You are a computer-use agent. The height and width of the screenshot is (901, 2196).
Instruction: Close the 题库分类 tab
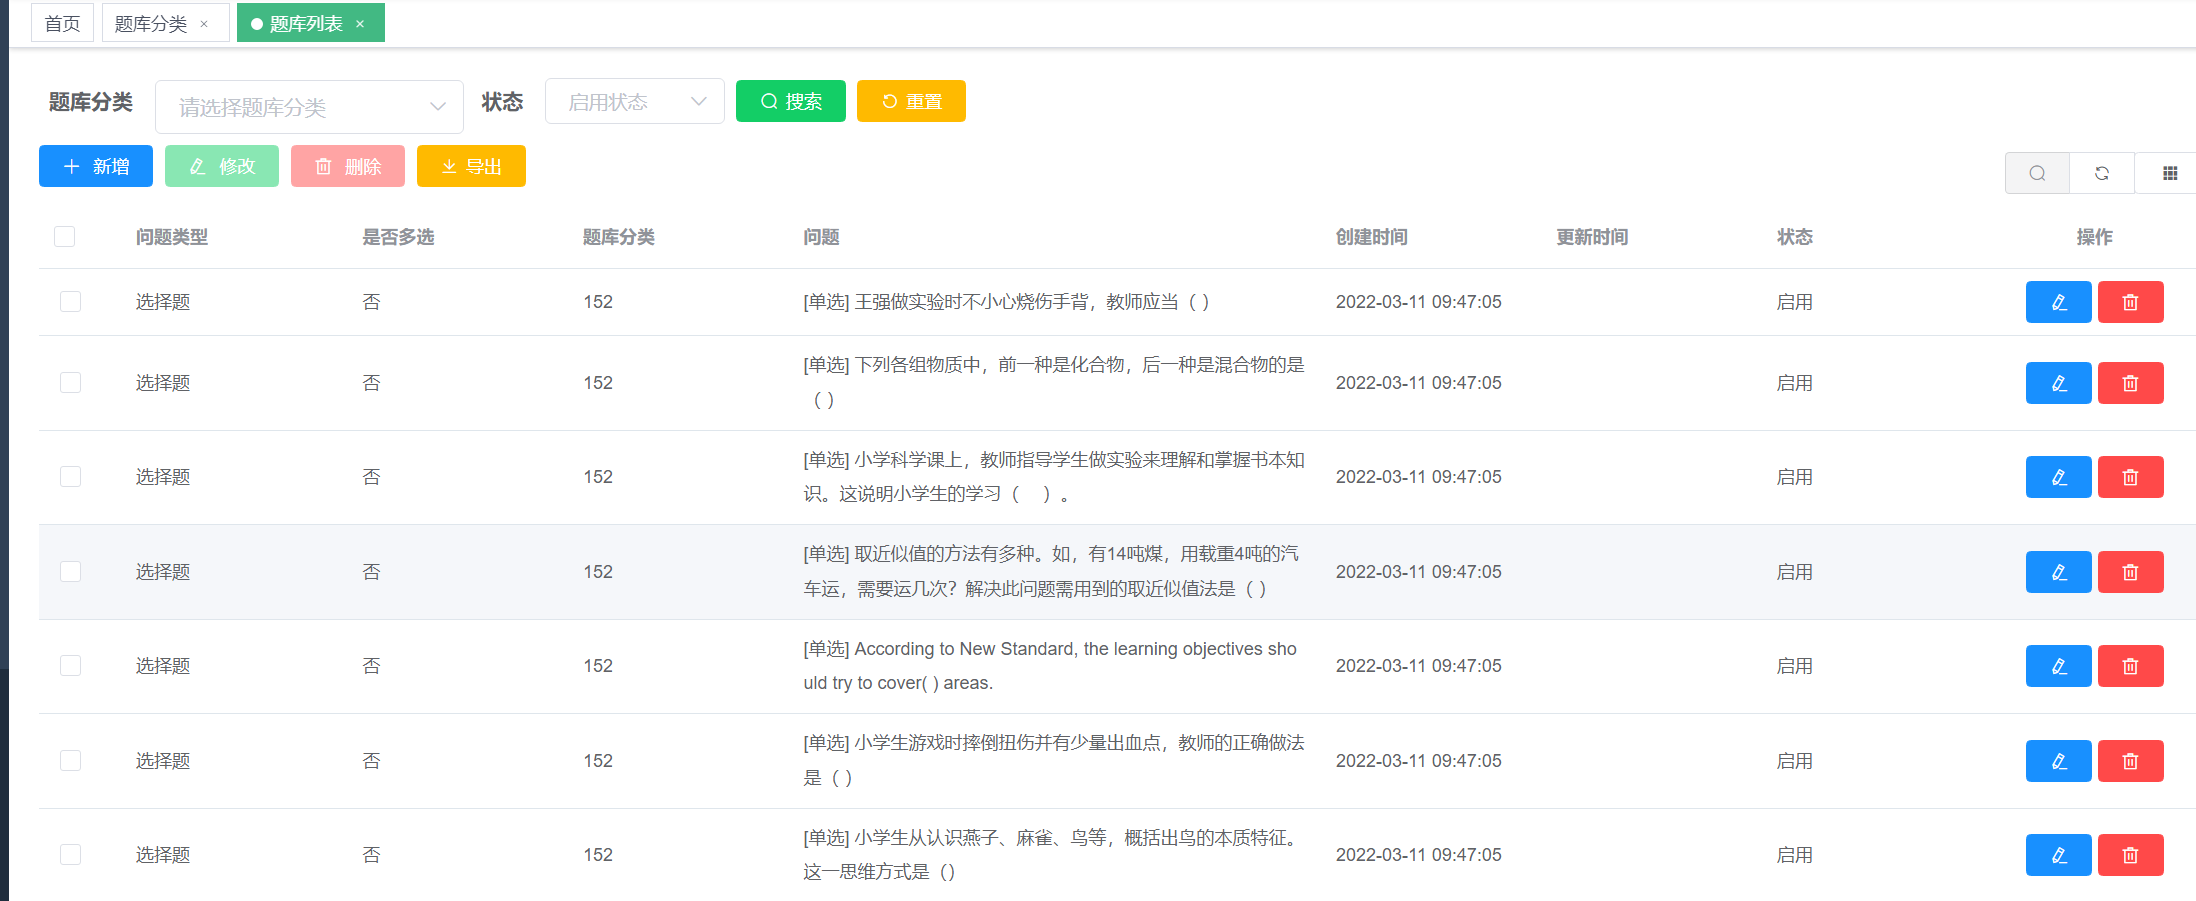204,24
